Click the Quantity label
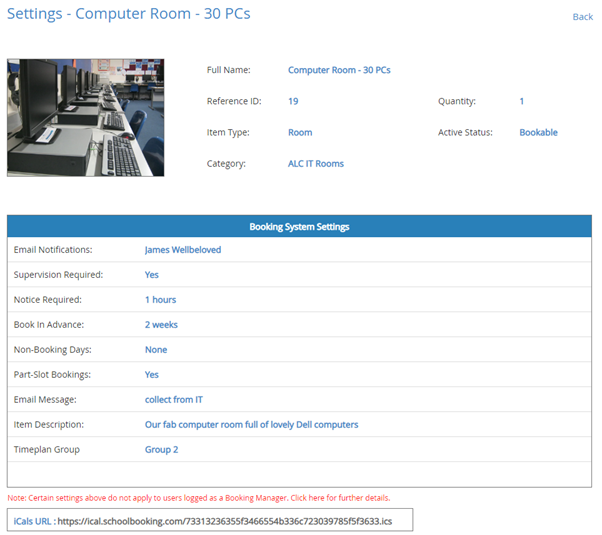Viewport: 602px width, 535px height. [457, 101]
